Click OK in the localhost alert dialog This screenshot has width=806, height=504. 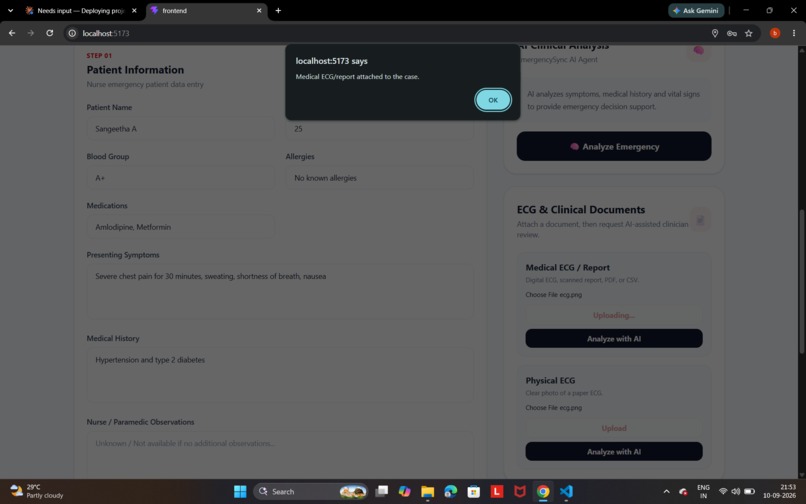492,100
